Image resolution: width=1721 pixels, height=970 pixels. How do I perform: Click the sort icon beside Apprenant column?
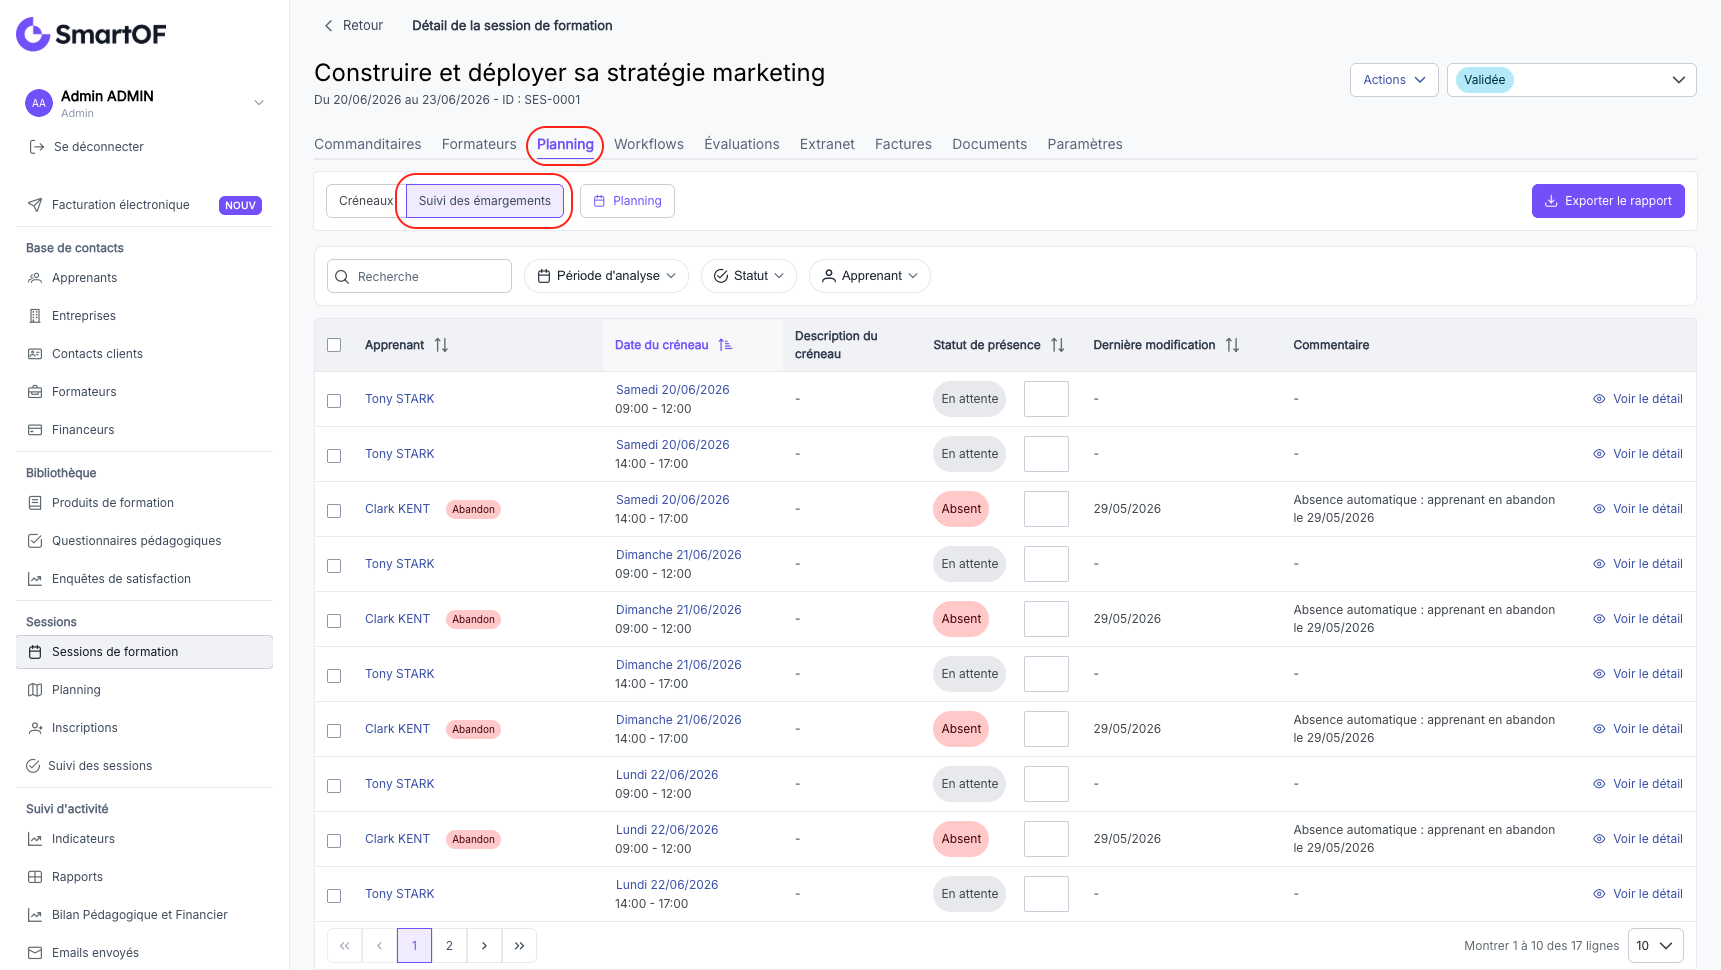(x=441, y=345)
